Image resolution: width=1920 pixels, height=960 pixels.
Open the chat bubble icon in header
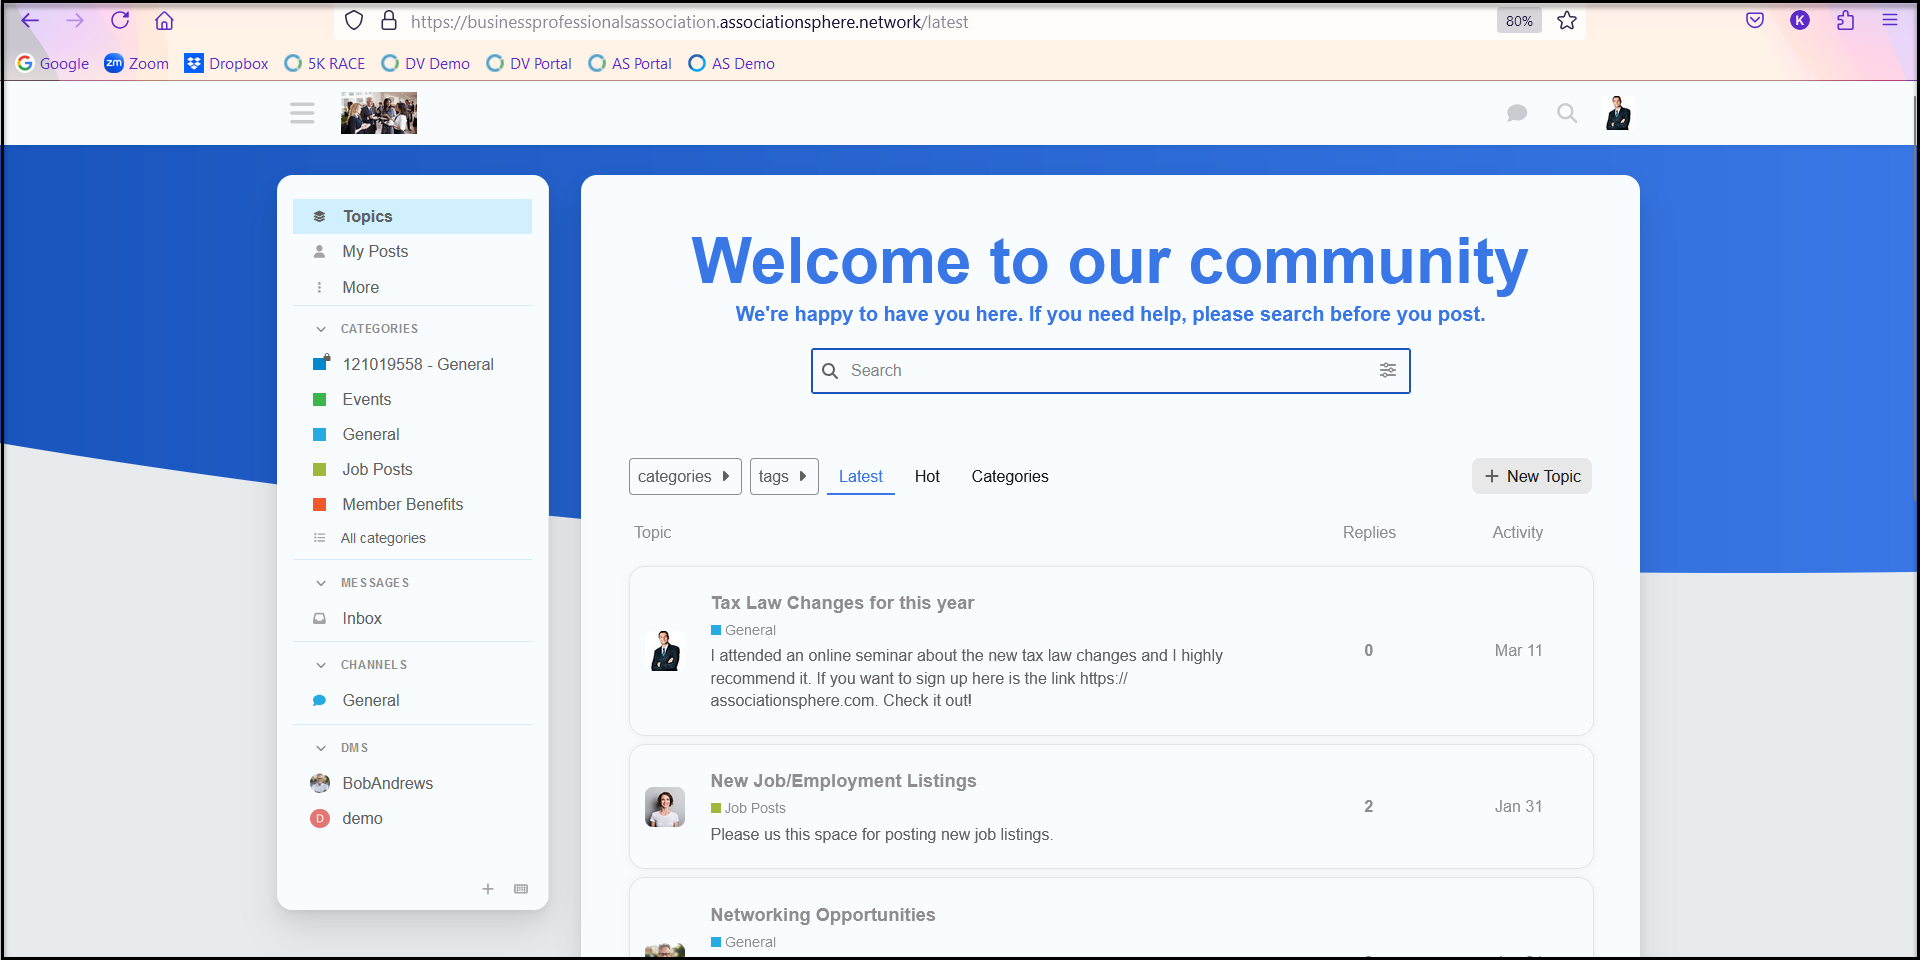(x=1517, y=113)
